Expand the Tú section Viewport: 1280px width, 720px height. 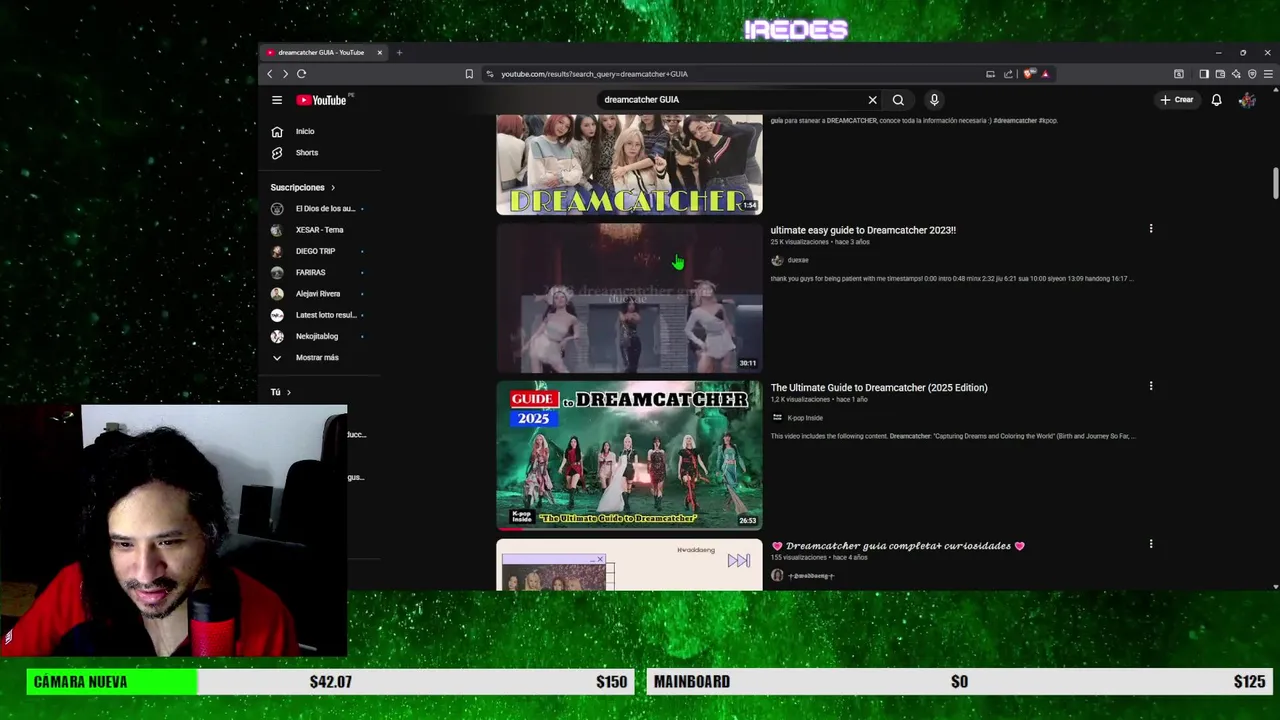[x=281, y=392]
